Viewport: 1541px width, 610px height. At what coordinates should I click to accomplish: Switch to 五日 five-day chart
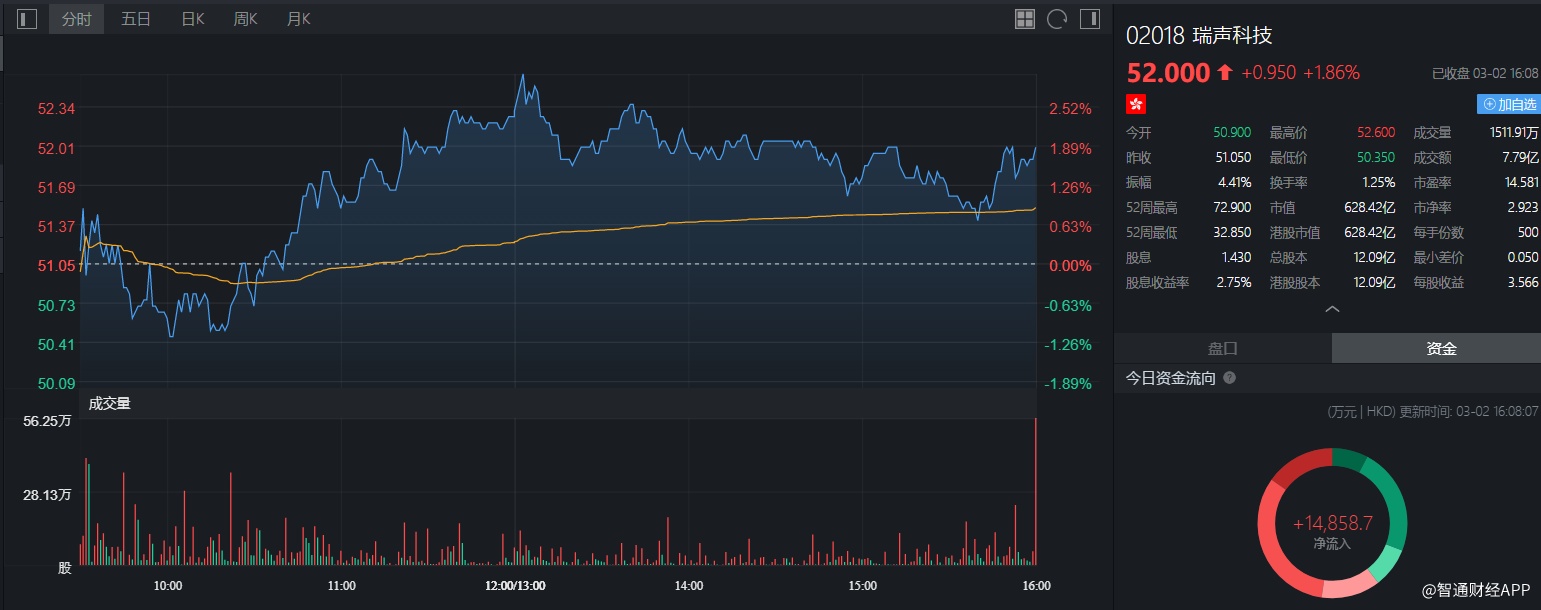coord(136,19)
